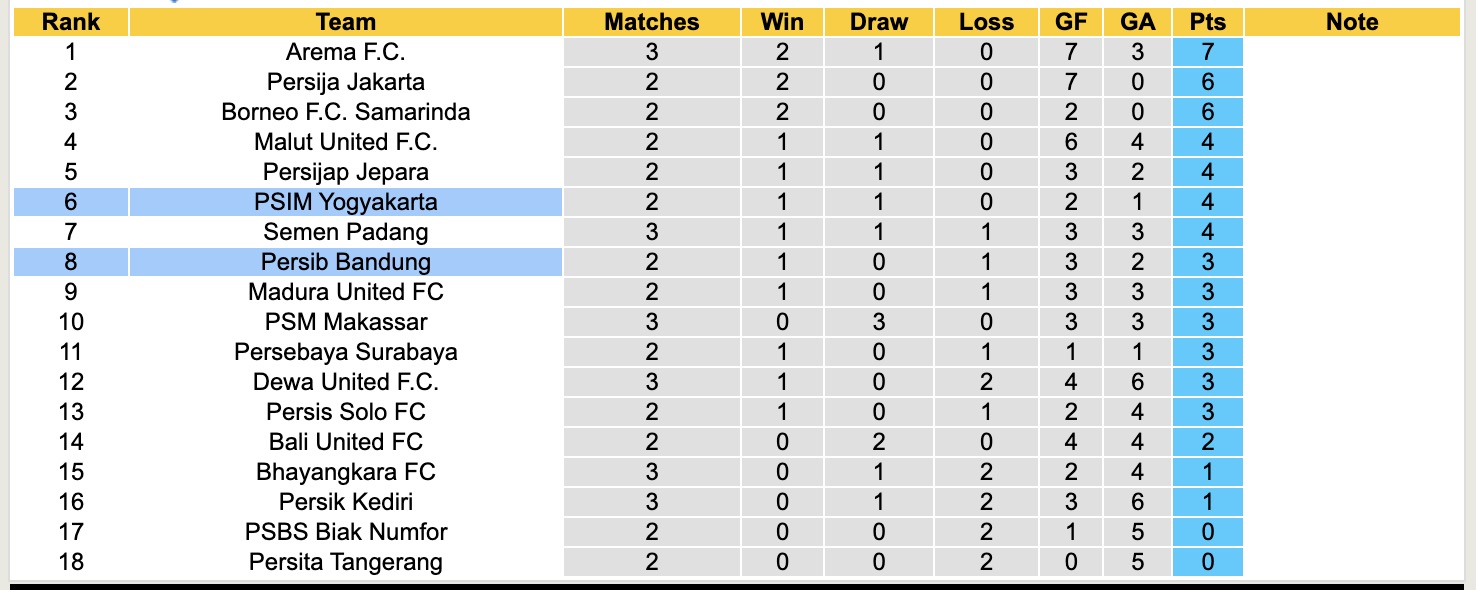Viewport: 1478px width, 590px height.
Task: Open the Arema F.C. team name
Action: pyautogui.click(x=345, y=52)
